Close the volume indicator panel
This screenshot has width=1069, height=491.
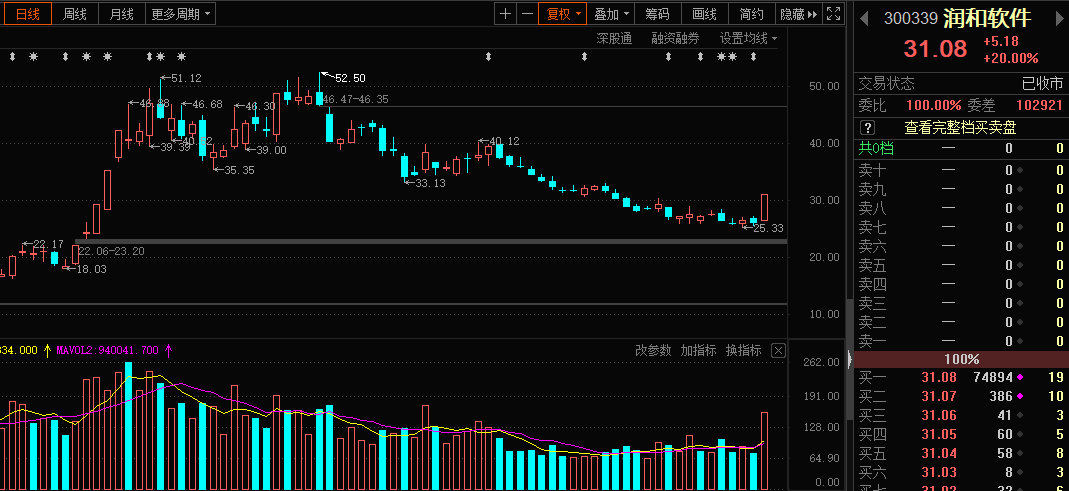tap(778, 351)
